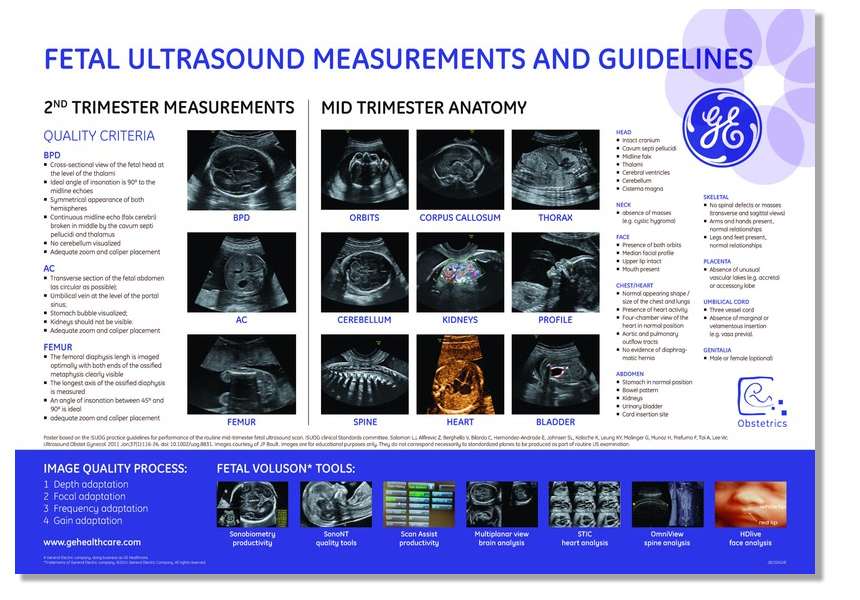Select the SPINE ultrasound image
Screen dimensions: 860x600
click(365, 374)
